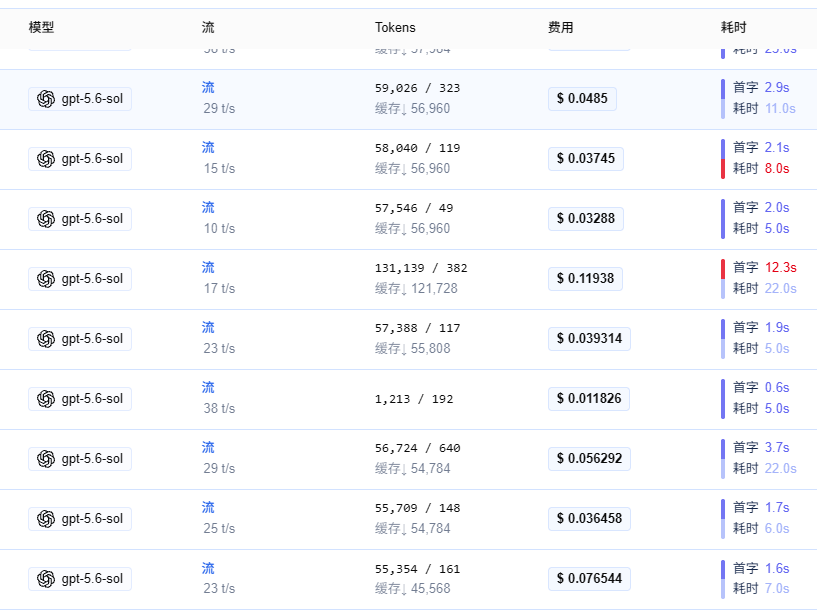Click the gpt-5.6-sol model name in the 55,709 / 148 row
817x612 pixels.
click(x=92, y=519)
